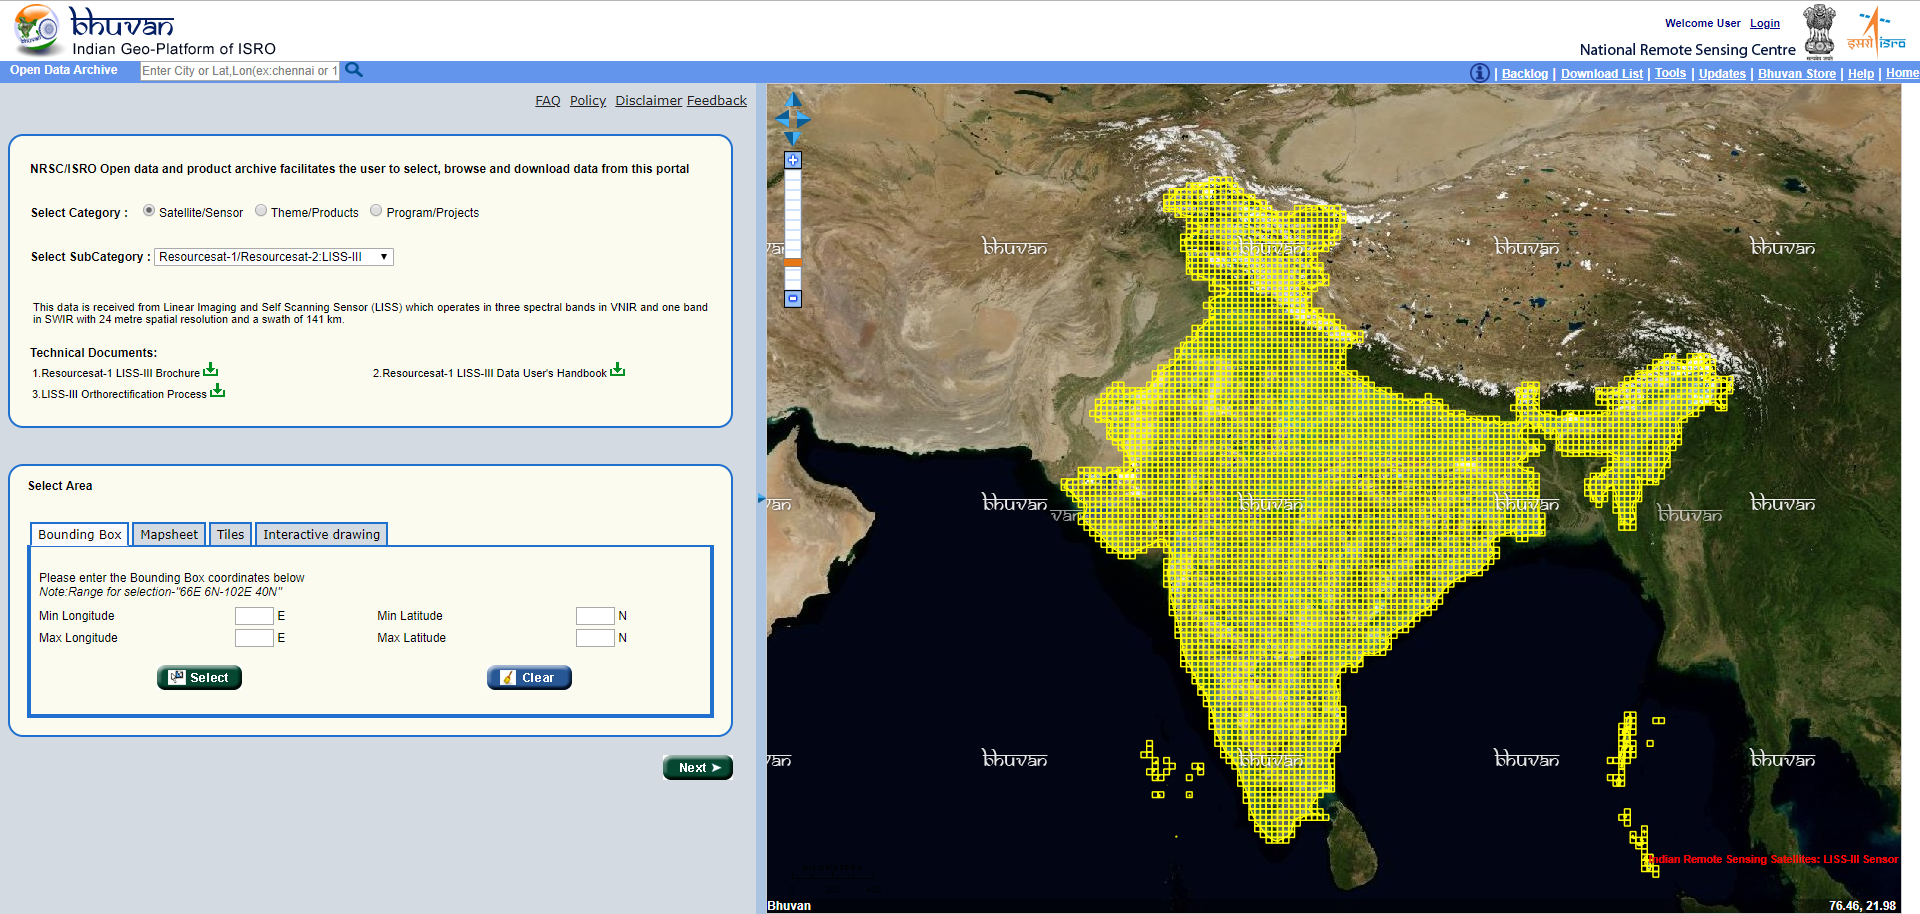Download the Resourcesat-1 LISS-III Brochure
The width and height of the screenshot is (1920, 914).
(x=211, y=370)
